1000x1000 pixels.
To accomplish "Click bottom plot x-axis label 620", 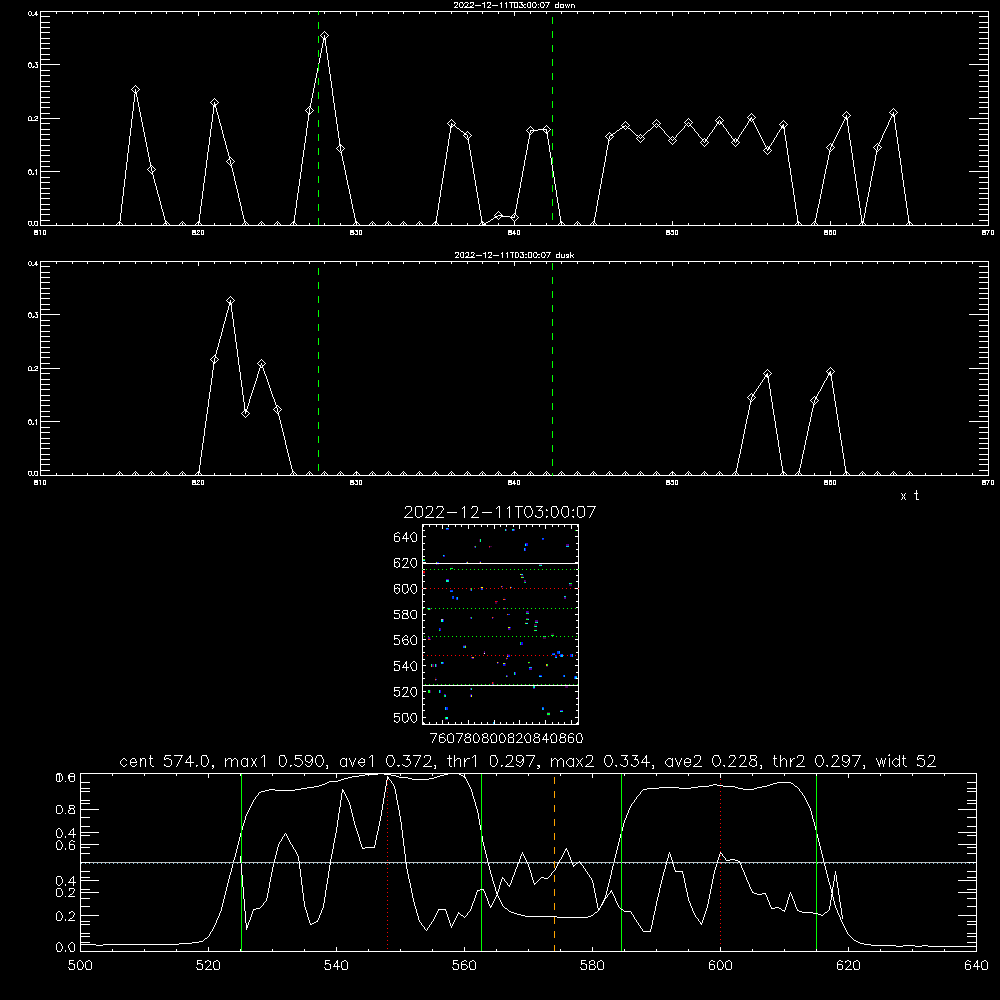I will click(848, 966).
